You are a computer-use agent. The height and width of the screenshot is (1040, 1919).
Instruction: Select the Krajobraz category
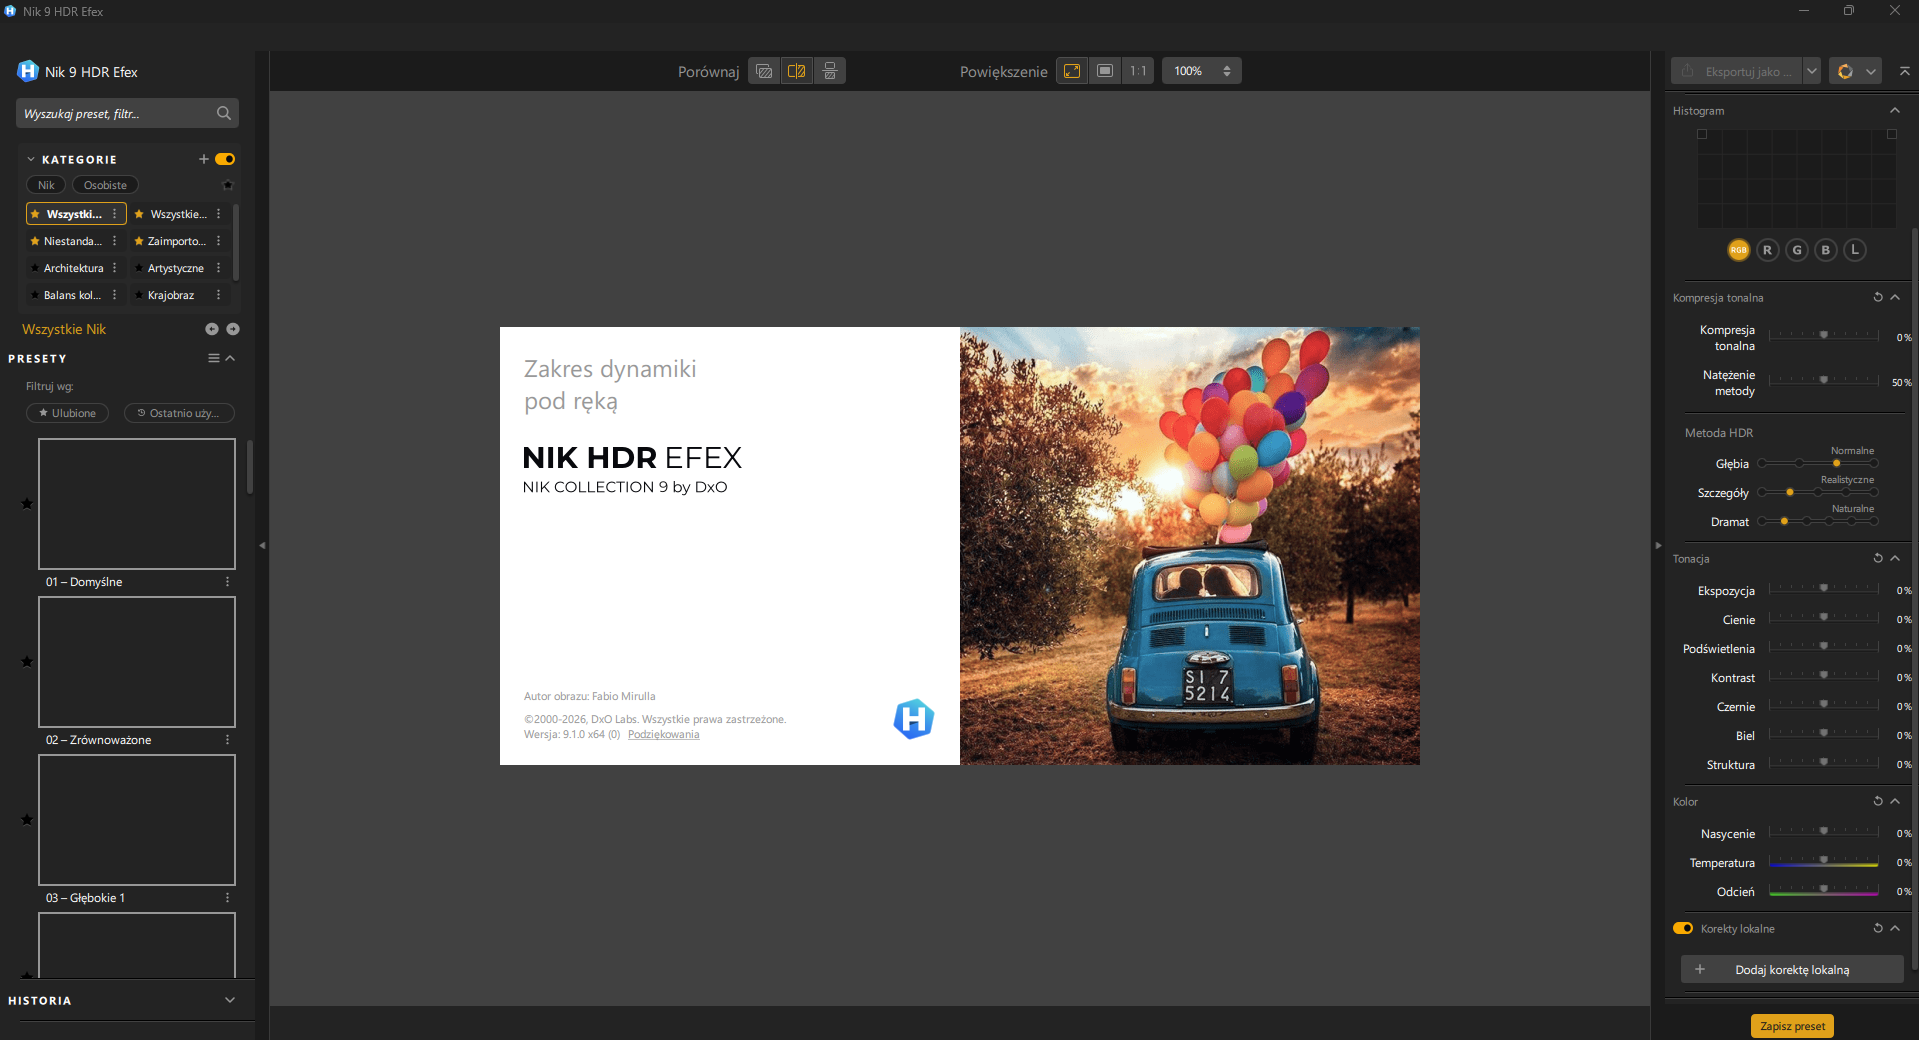click(x=171, y=295)
